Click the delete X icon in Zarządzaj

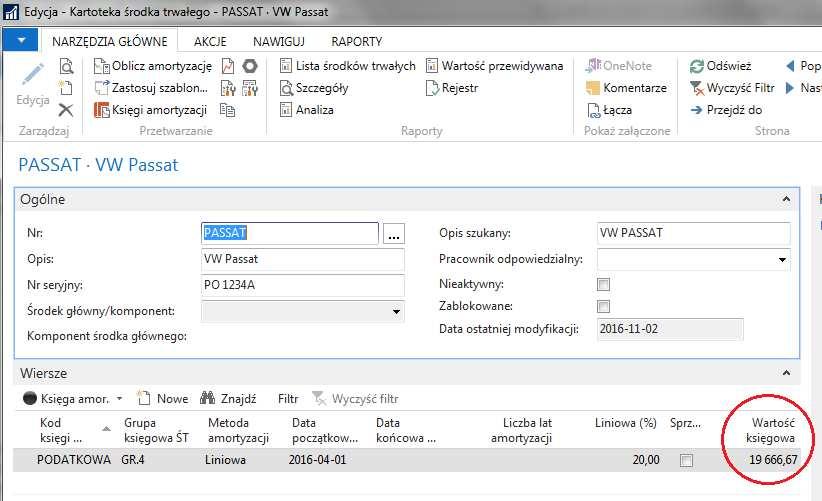66,110
